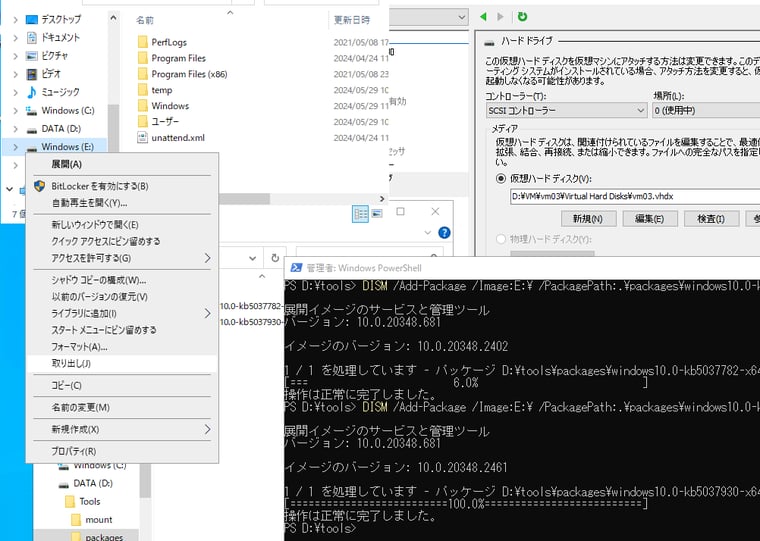Select the Program Files folder icon
Screen dimensions: 760x541
tap(142, 58)
